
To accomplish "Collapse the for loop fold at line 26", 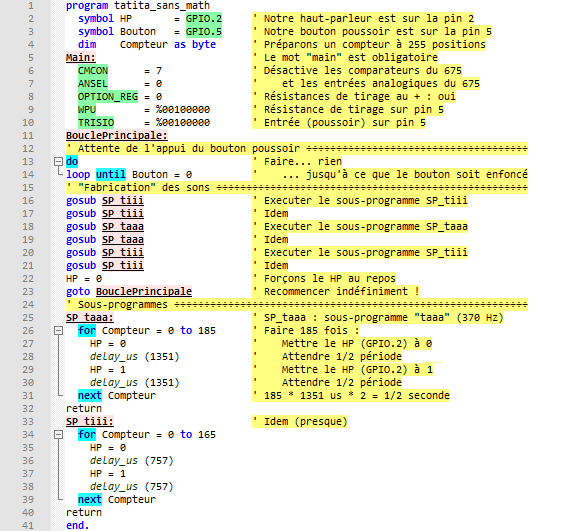I will pos(58,330).
